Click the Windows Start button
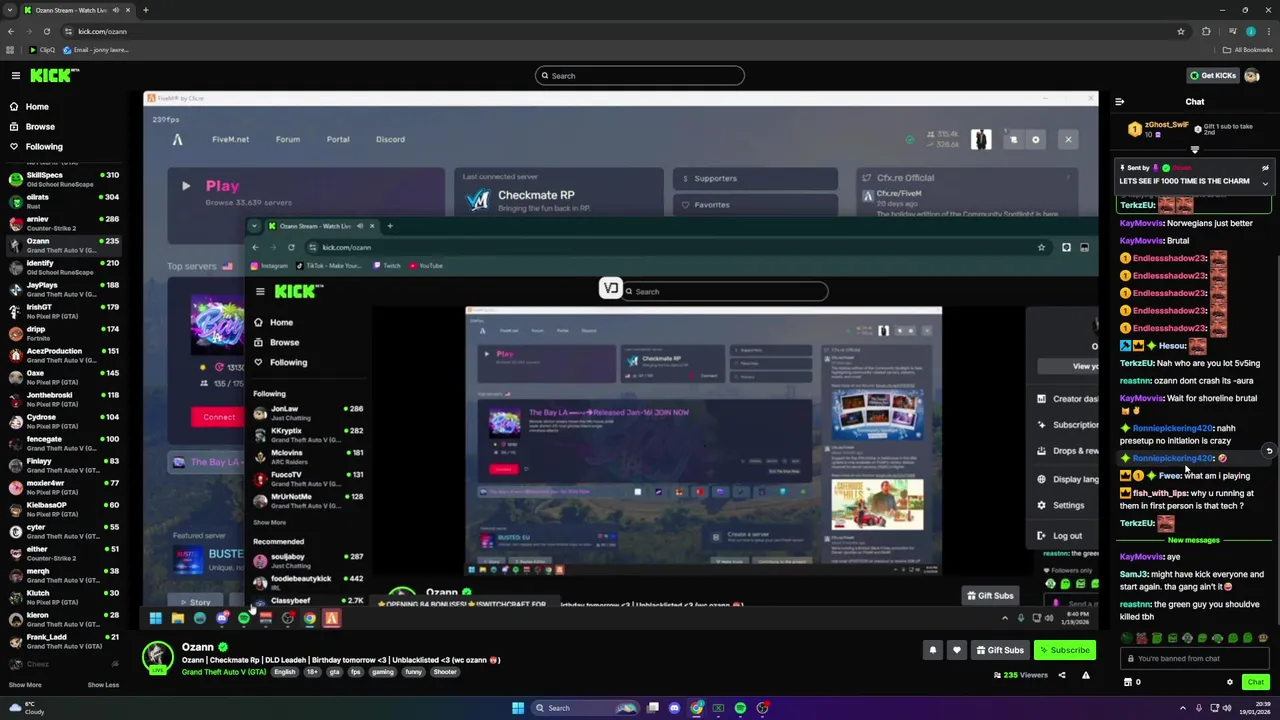 [517, 708]
